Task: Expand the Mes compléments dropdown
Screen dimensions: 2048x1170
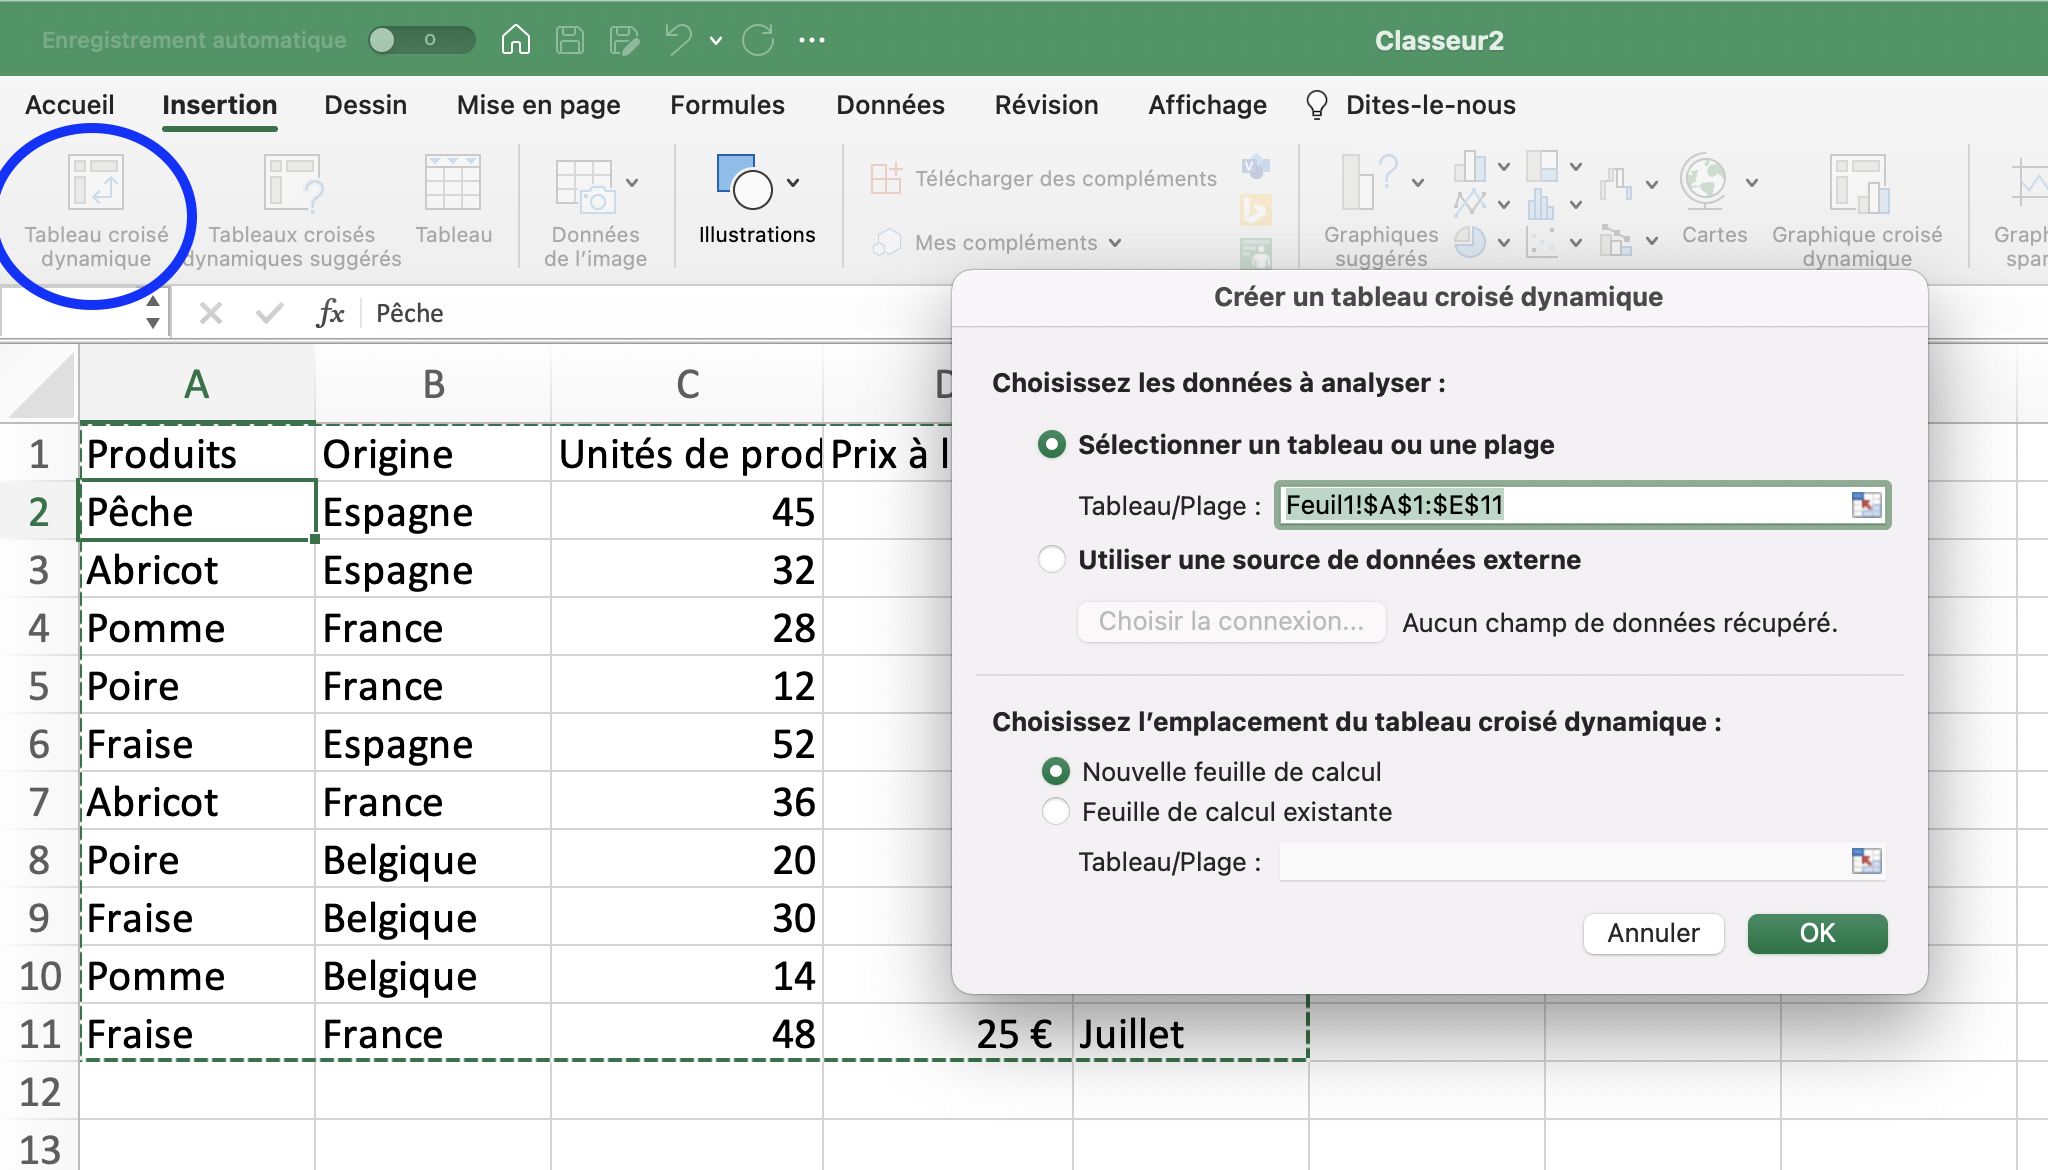Action: pos(1113,242)
